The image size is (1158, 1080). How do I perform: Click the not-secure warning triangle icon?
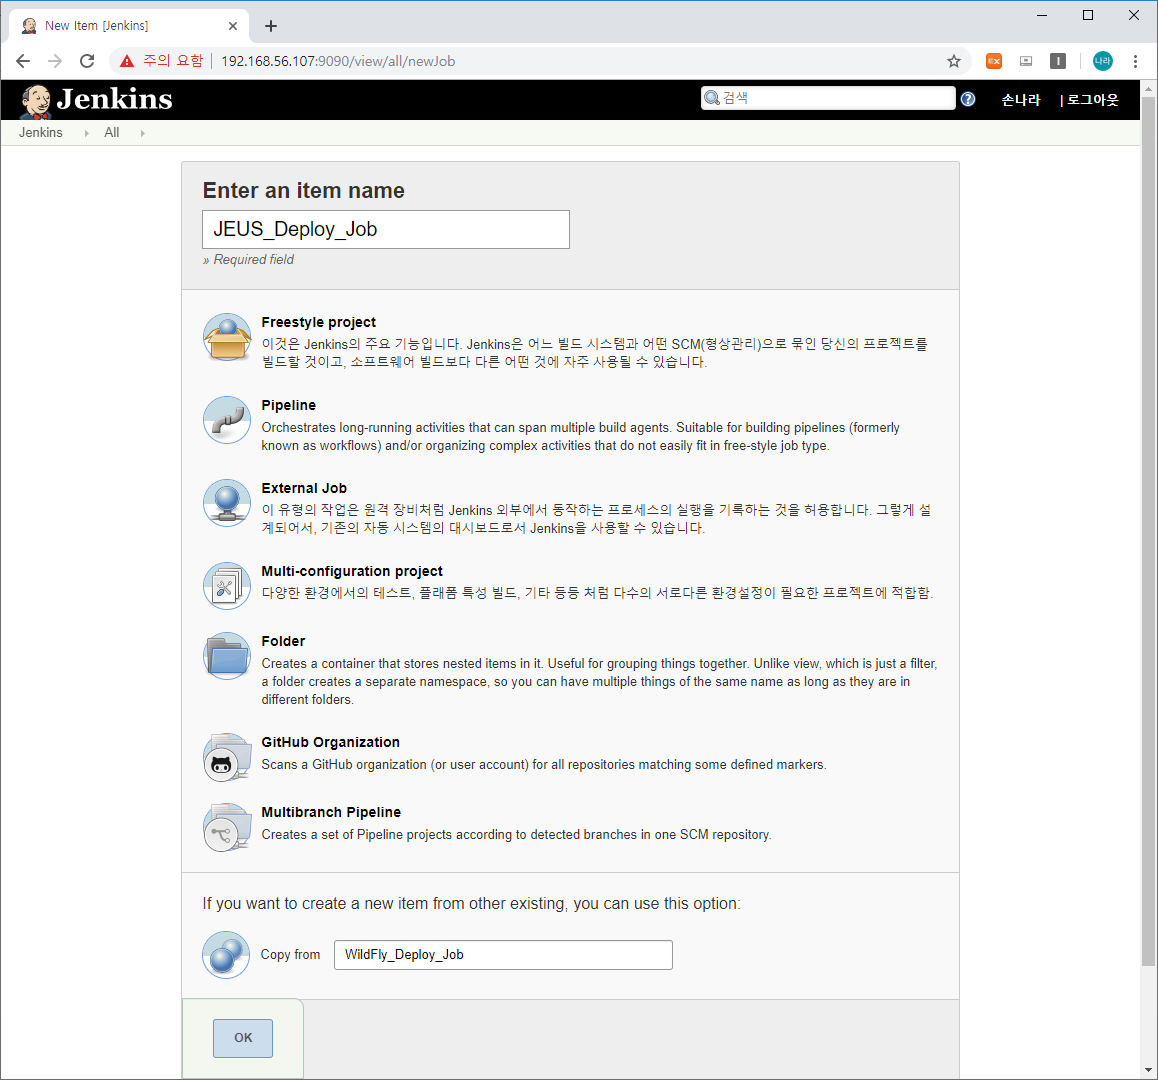coord(127,61)
